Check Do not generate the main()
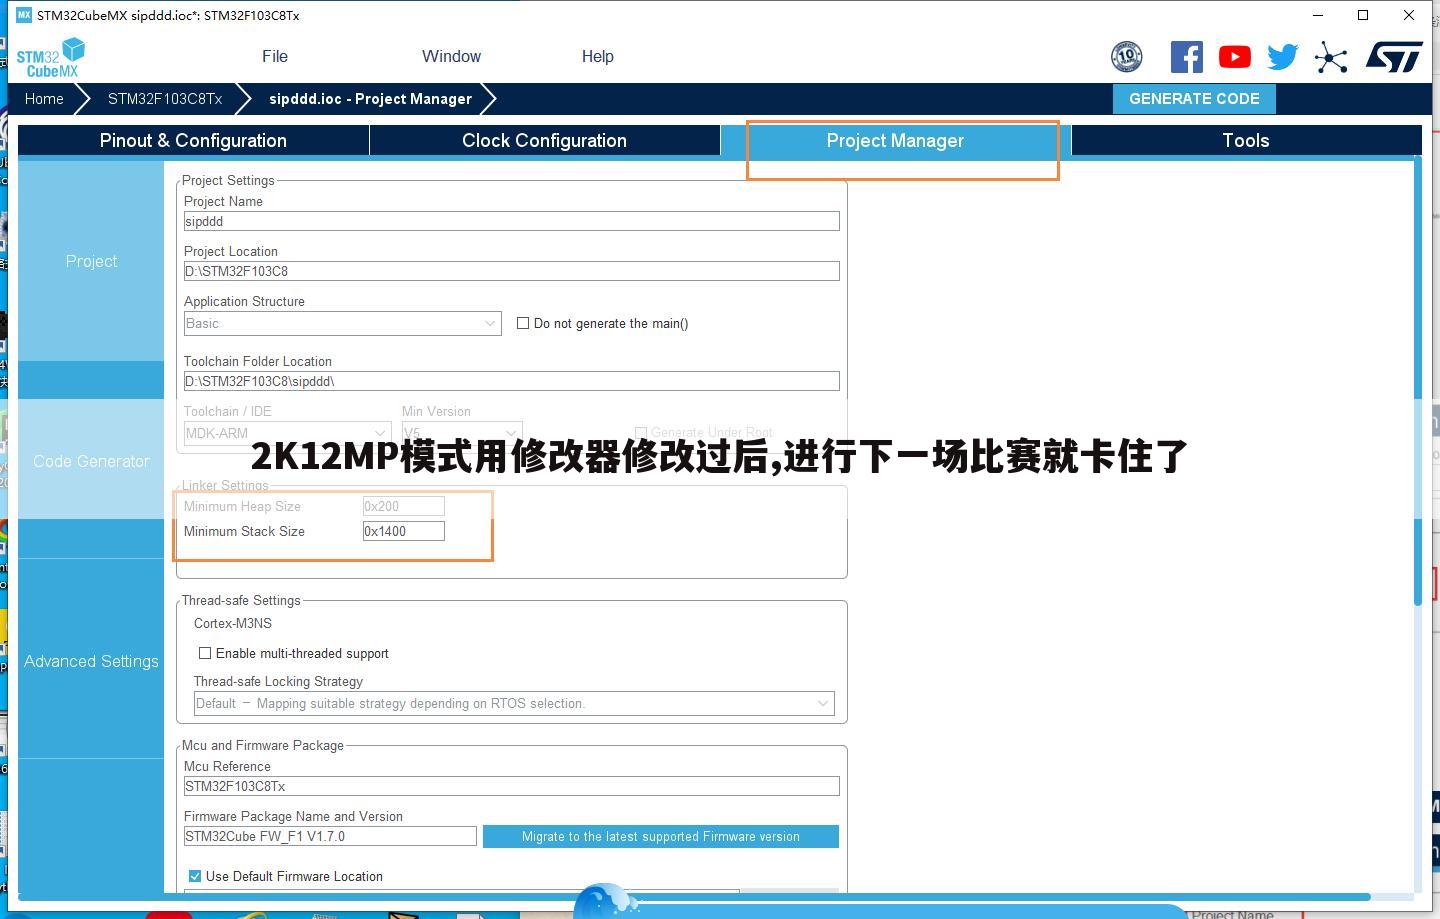 point(522,323)
